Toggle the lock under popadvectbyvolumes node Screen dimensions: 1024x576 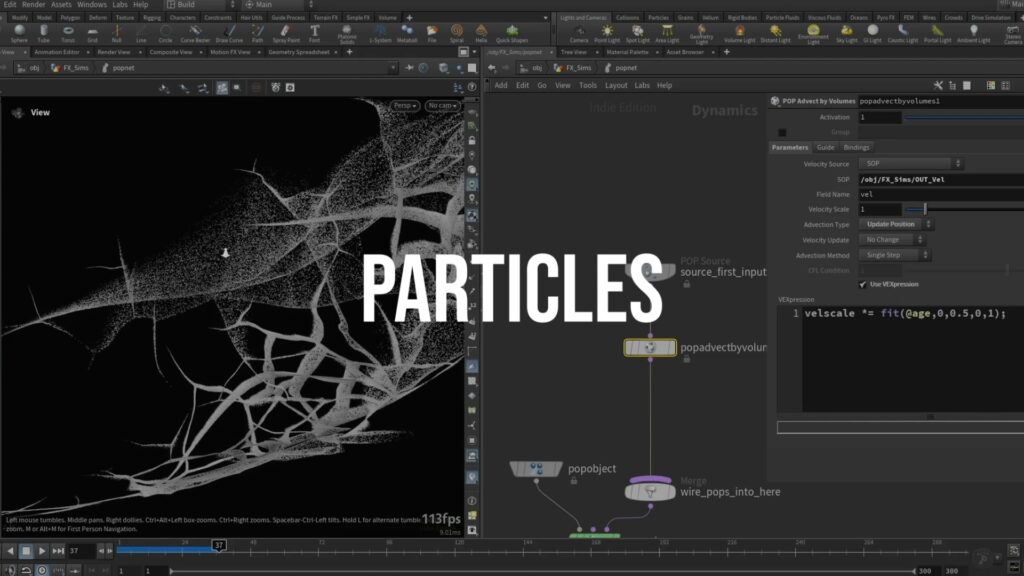[x=686, y=359]
